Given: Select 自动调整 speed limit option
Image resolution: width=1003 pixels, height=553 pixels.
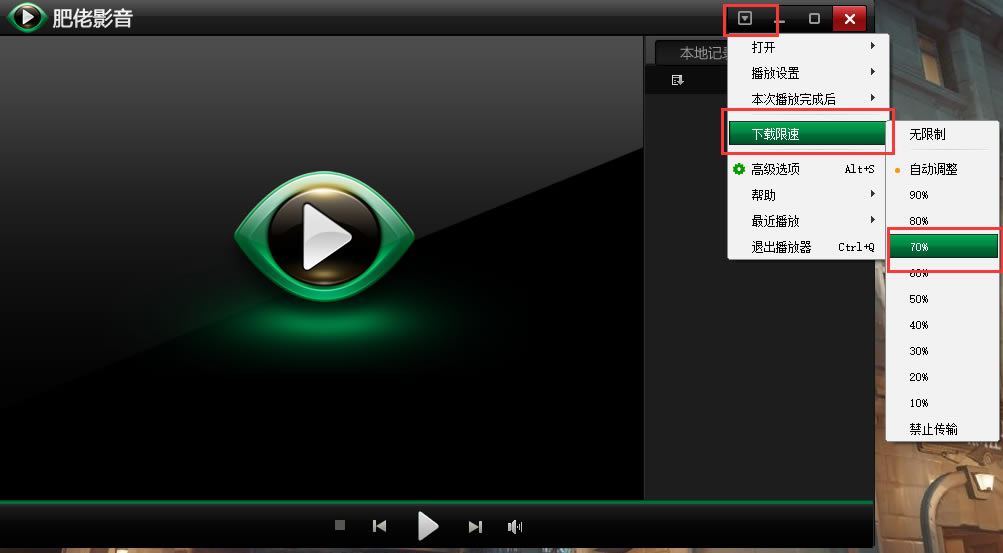Looking at the screenshot, I should click(x=933, y=169).
